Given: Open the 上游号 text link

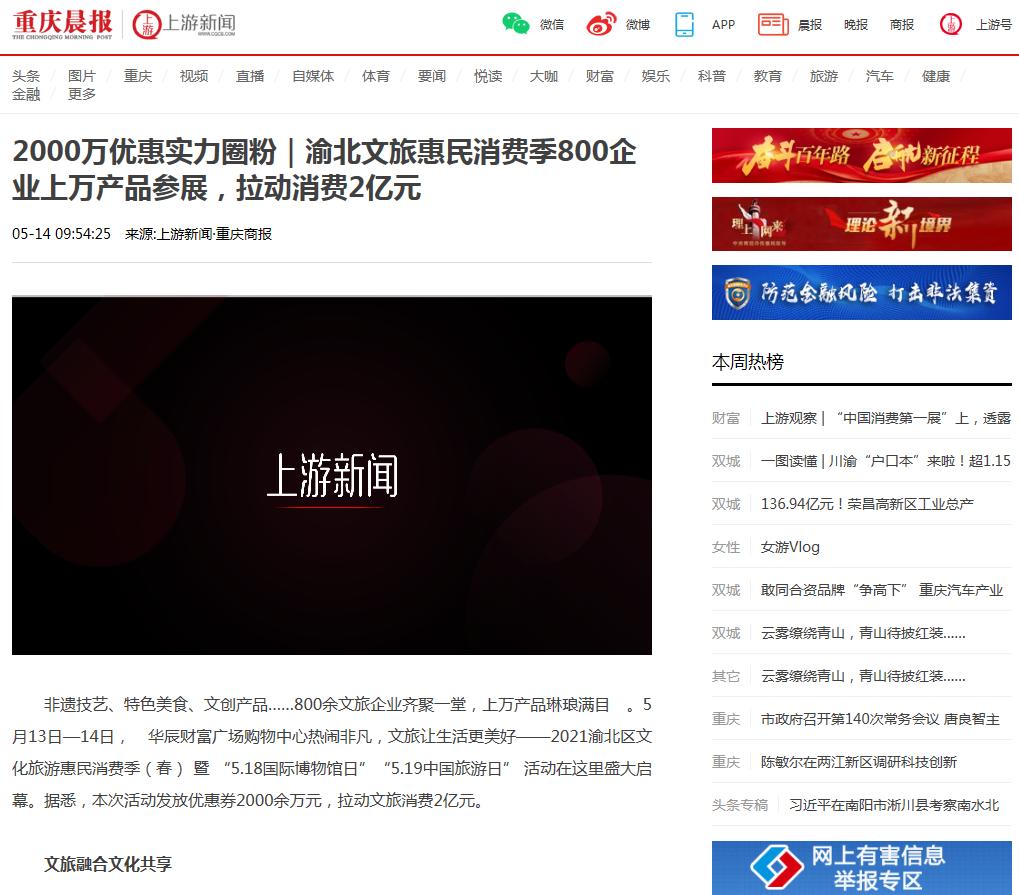Looking at the screenshot, I should coord(994,25).
